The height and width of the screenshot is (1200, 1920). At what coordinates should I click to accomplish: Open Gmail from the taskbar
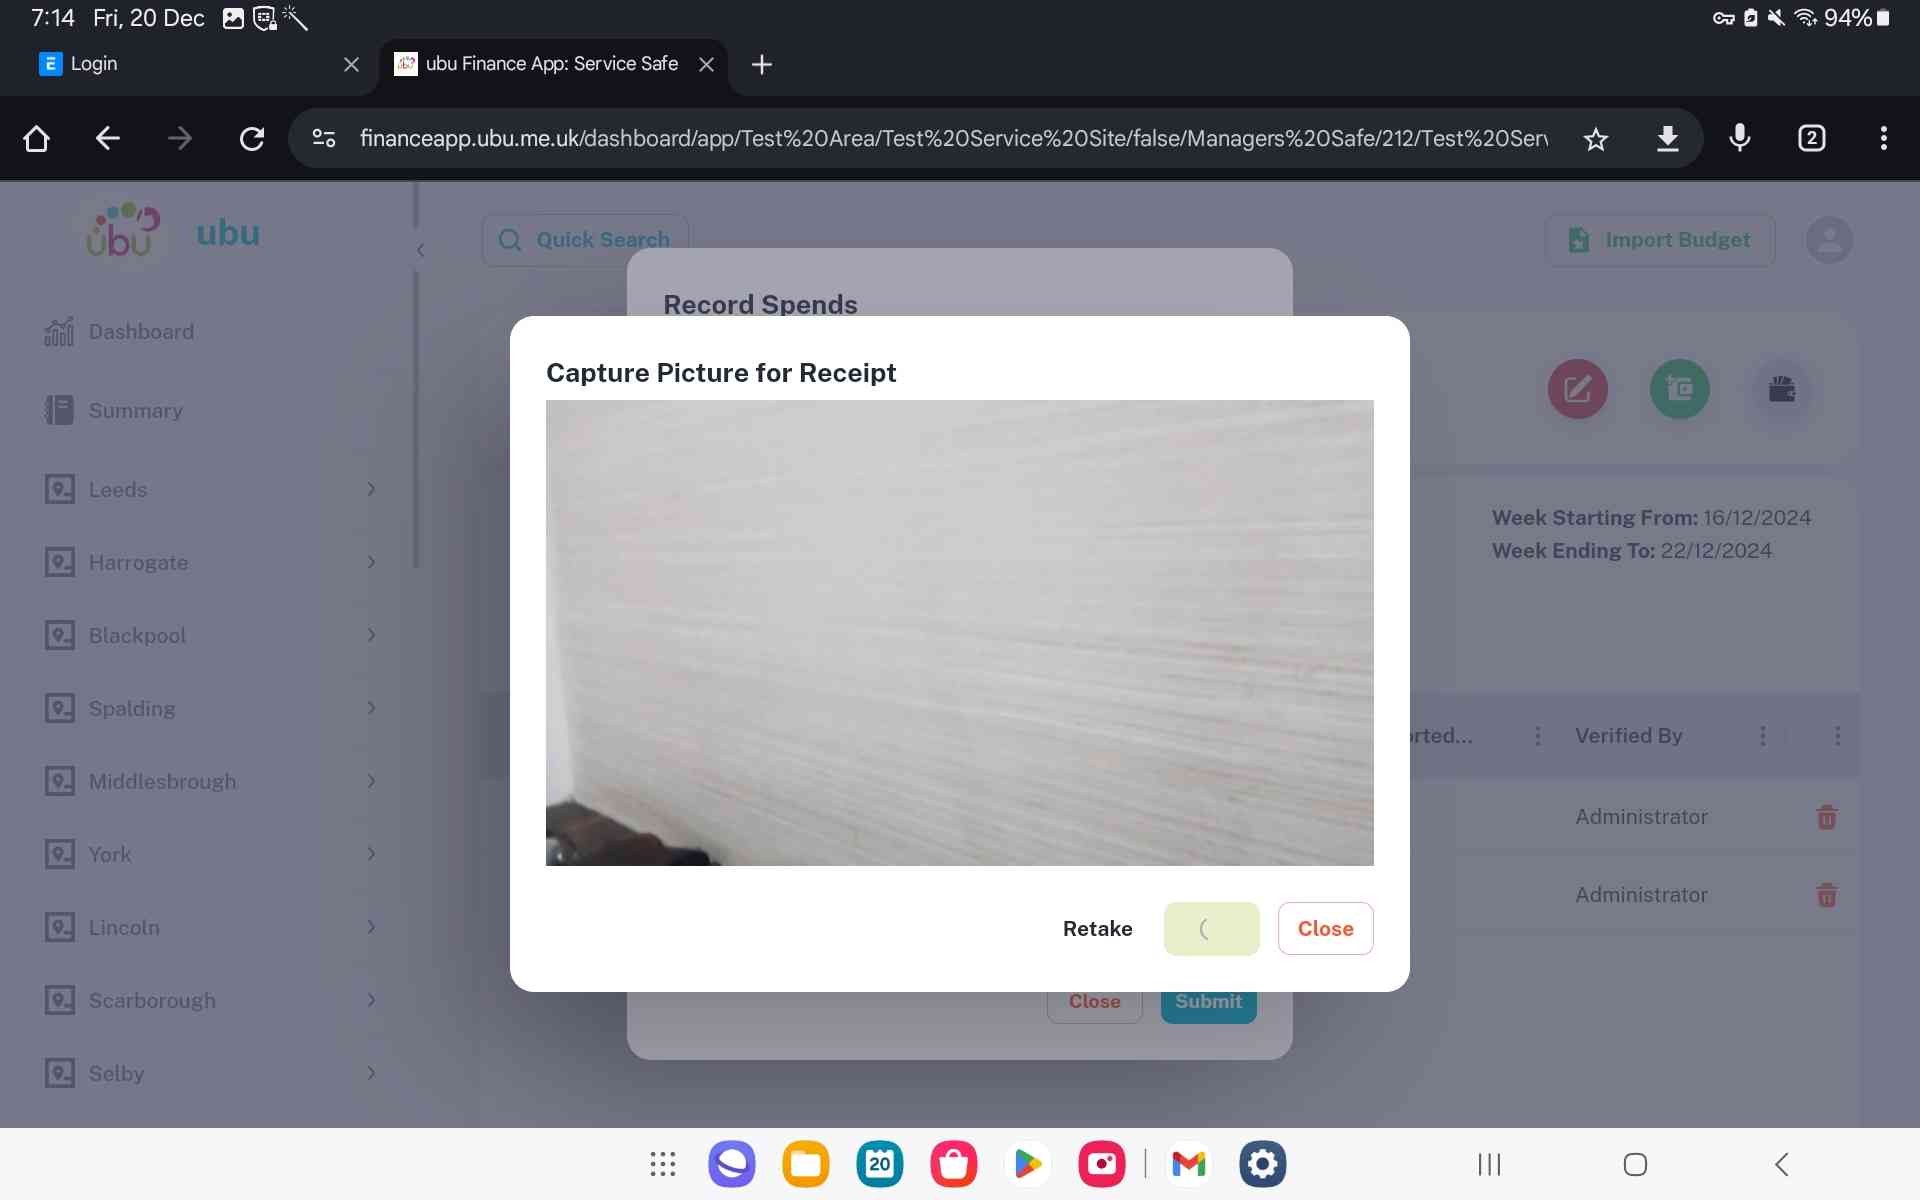(1188, 1164)
